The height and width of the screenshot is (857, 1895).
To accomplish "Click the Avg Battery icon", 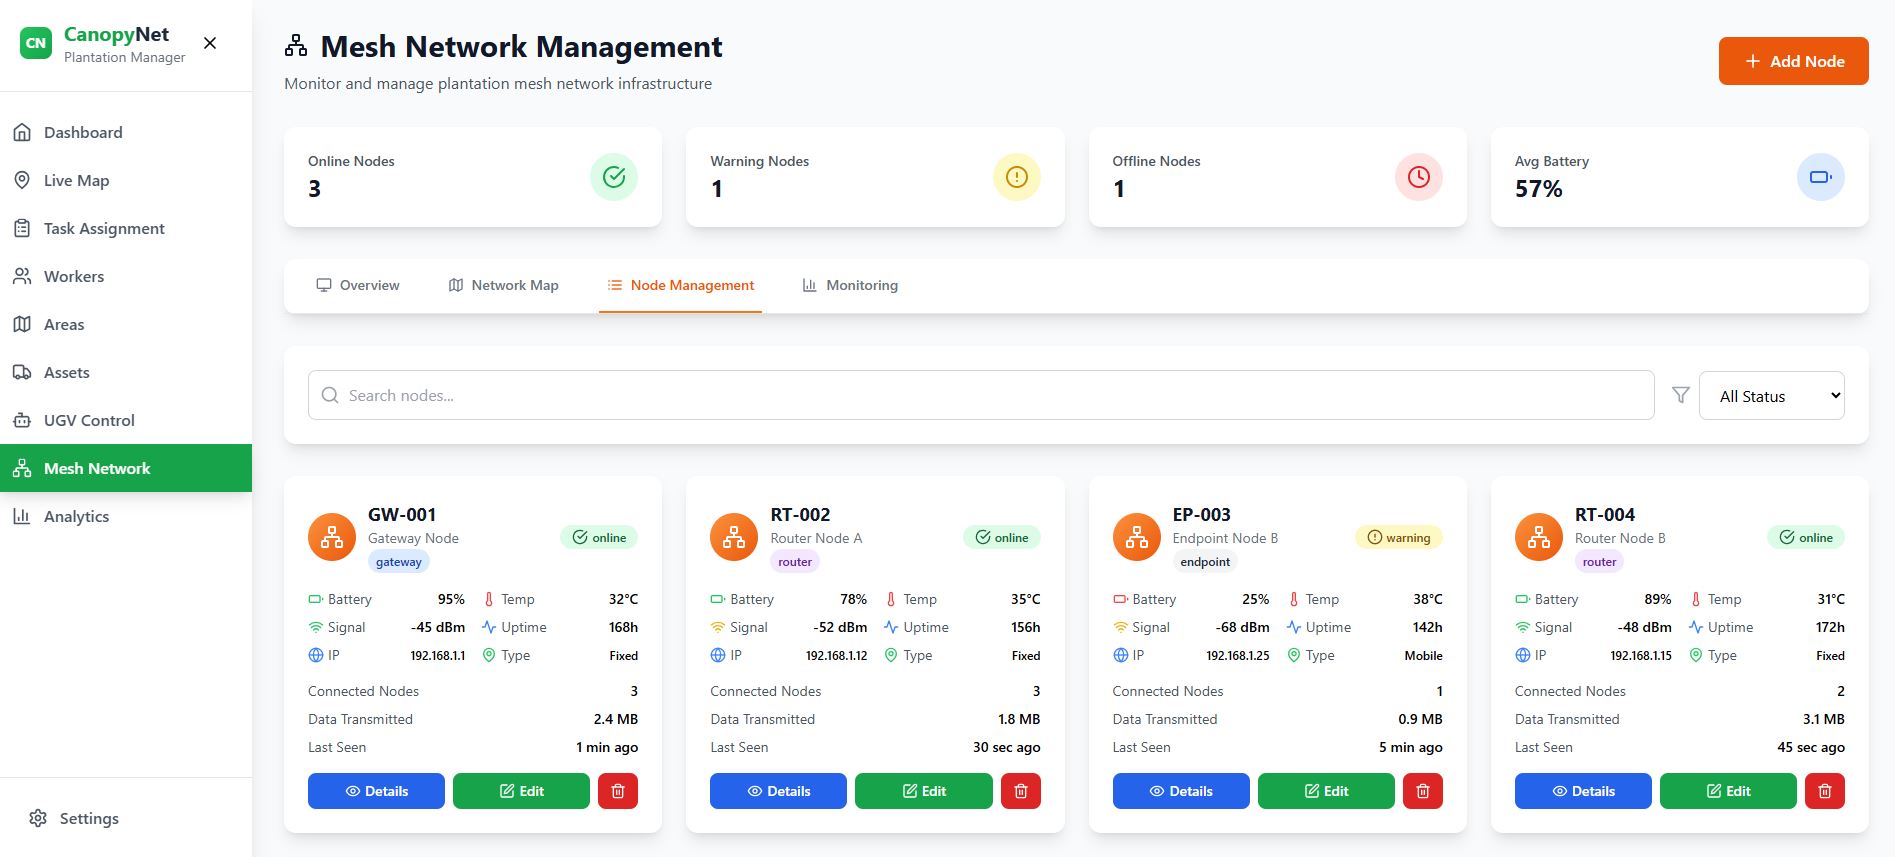I will point(1821,177).
